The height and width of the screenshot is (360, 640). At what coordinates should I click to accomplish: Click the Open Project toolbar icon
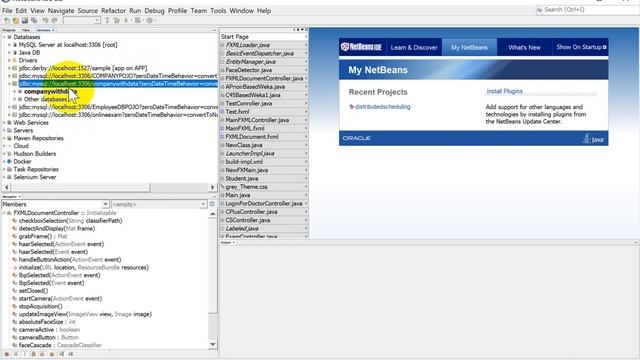[25, 20]
